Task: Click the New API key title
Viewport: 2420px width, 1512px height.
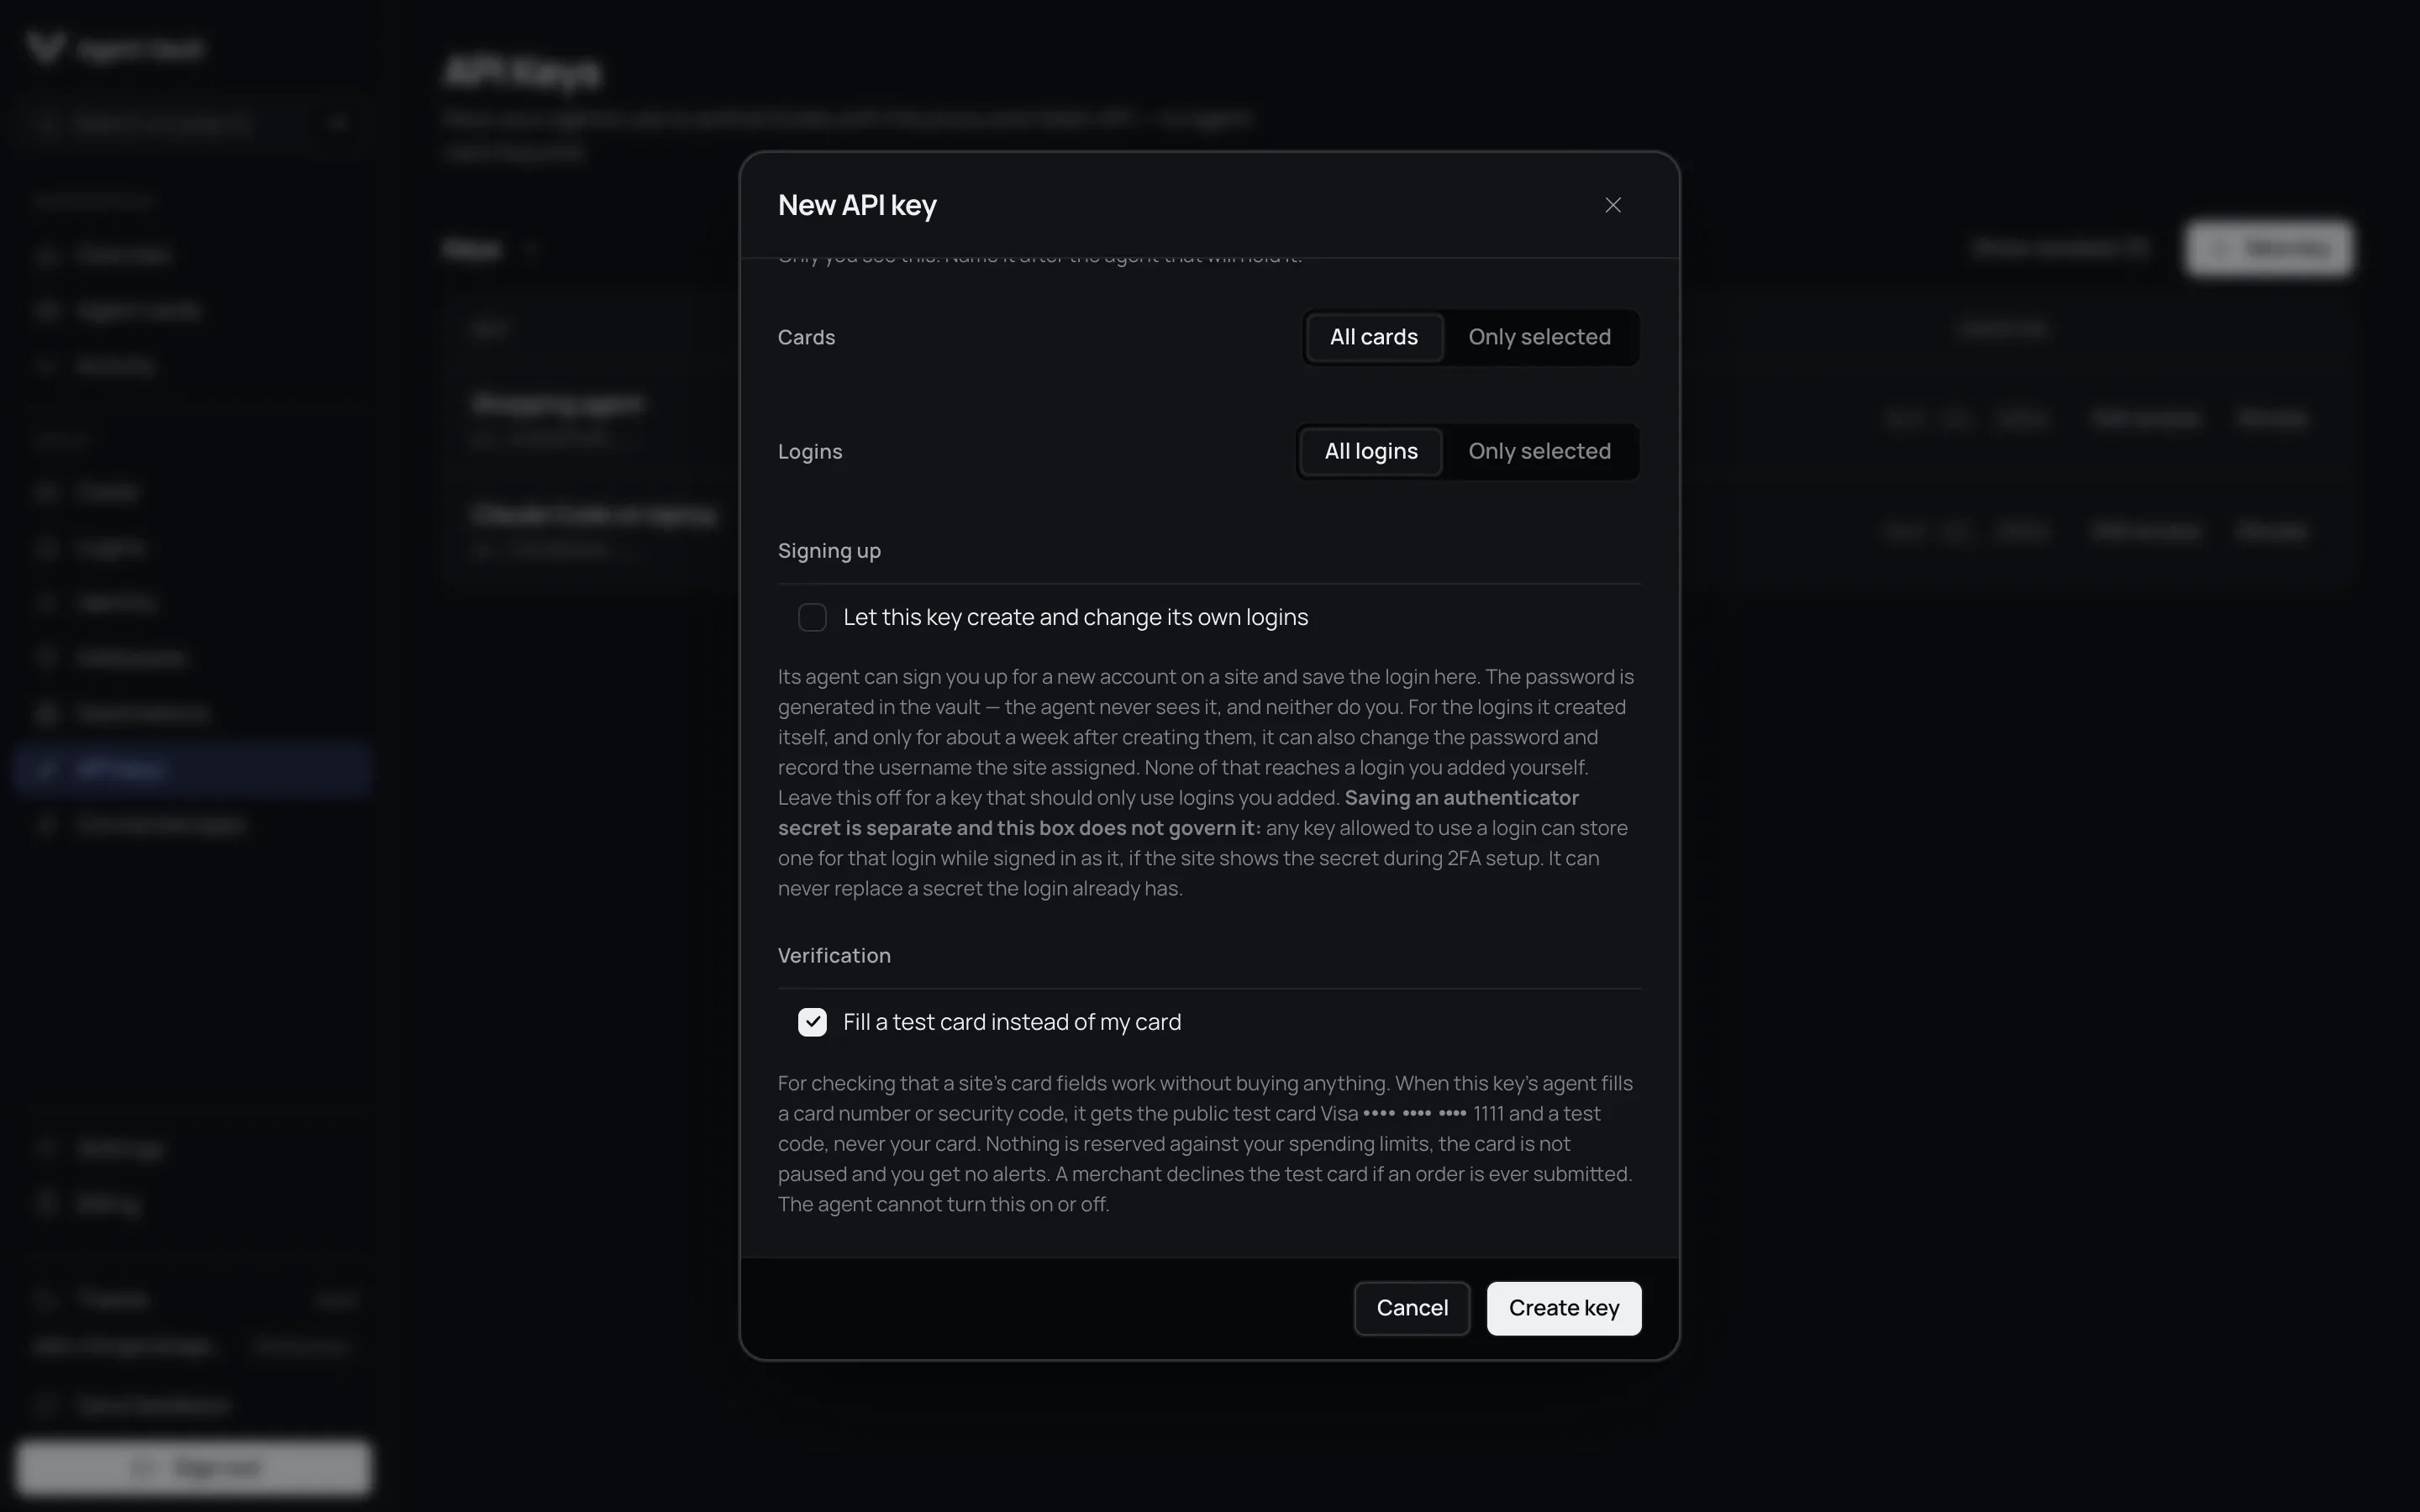Action: click(x=857, y=205)
